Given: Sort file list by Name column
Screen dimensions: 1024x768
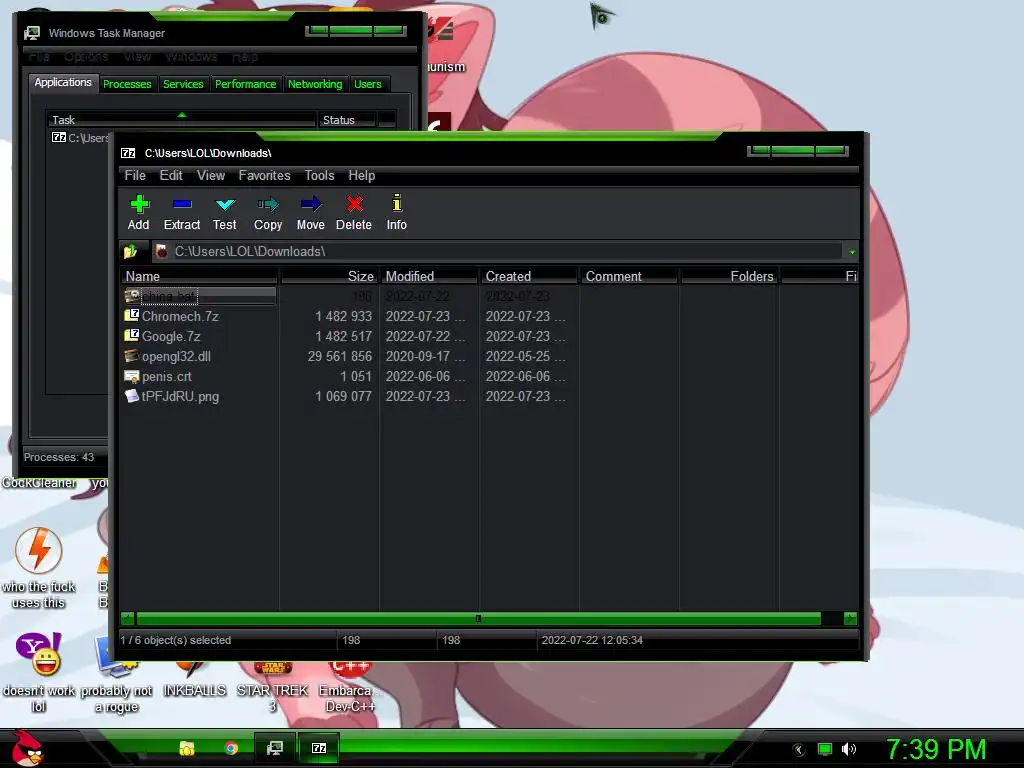Looking at the screenshot, I should pyautogui.click(x=200, y=276).
